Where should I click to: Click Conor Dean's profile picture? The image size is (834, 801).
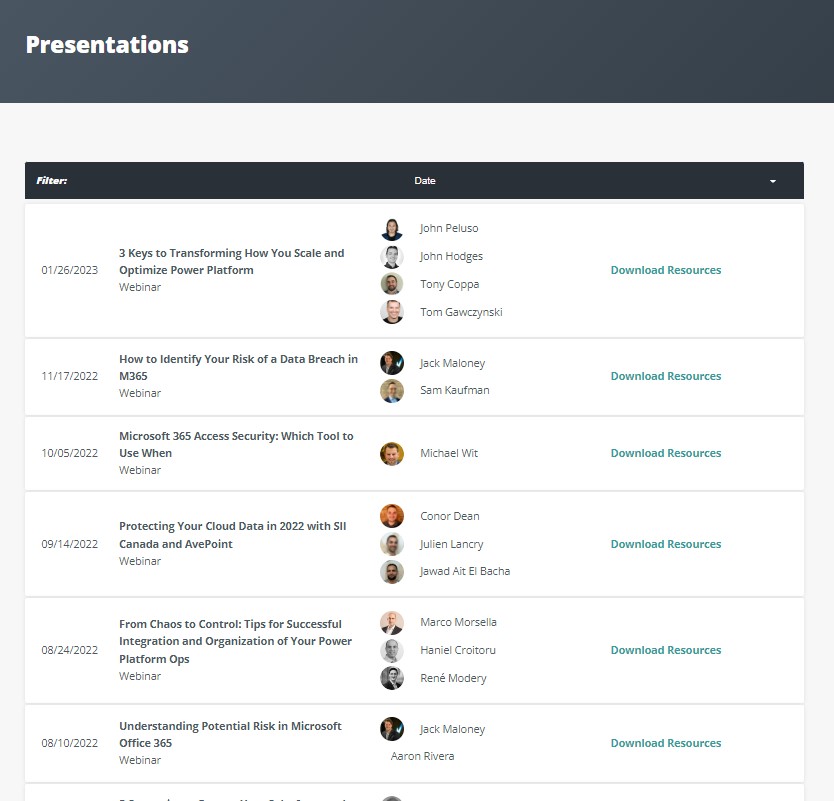pos(392,516)
